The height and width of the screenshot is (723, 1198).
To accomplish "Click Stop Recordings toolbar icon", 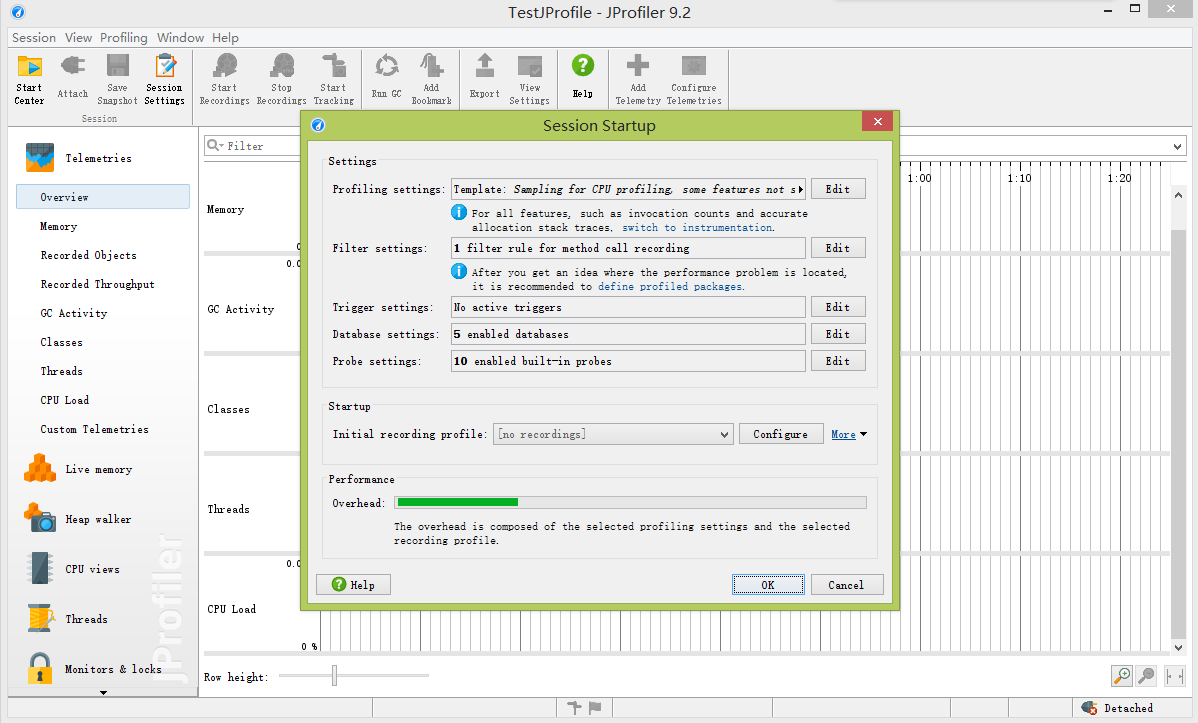I will pos(281,79).
